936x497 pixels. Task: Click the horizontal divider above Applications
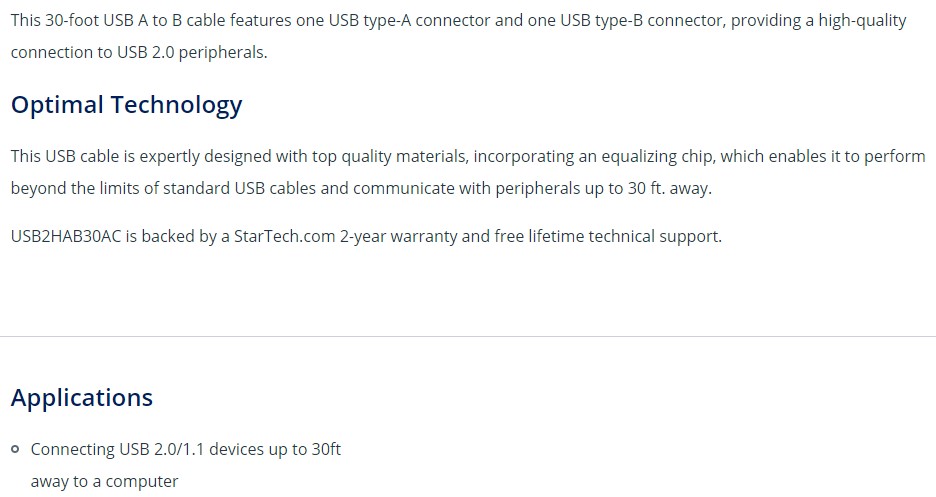tap(468, 337)
